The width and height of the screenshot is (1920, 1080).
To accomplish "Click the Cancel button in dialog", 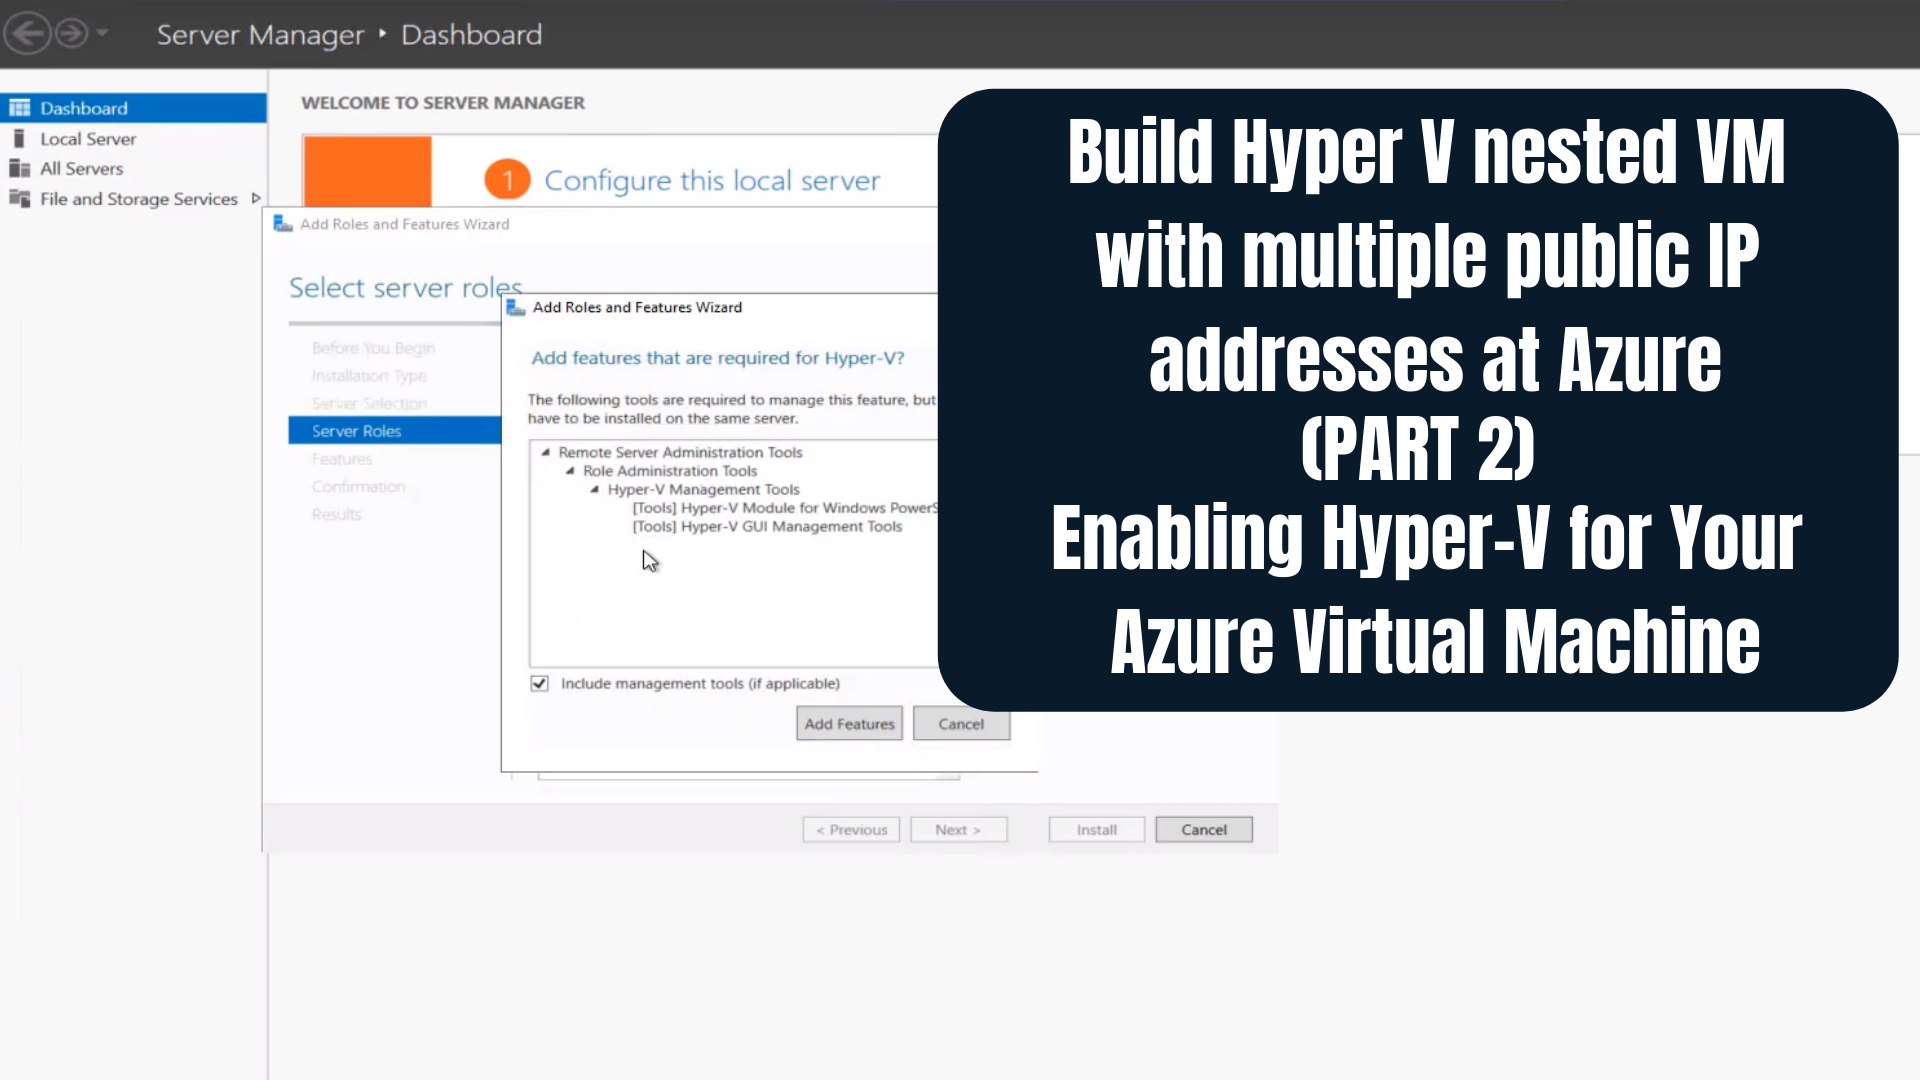I will pyautogui.click(x=961, y=723).
